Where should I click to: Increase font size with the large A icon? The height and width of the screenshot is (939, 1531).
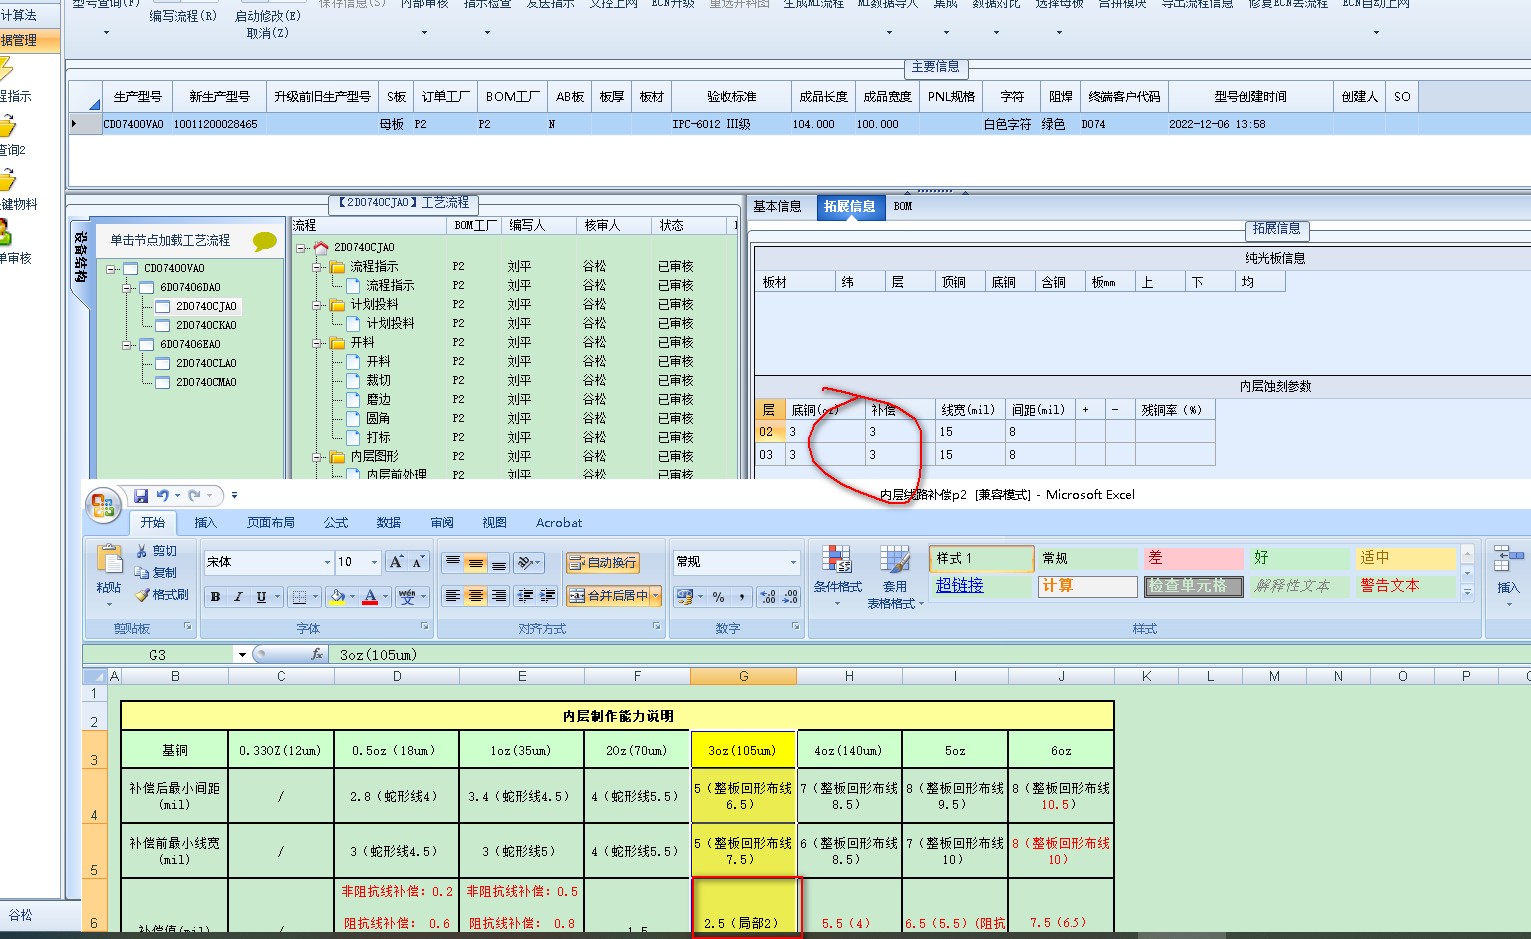pyautogui.click(x=396, y=562)
